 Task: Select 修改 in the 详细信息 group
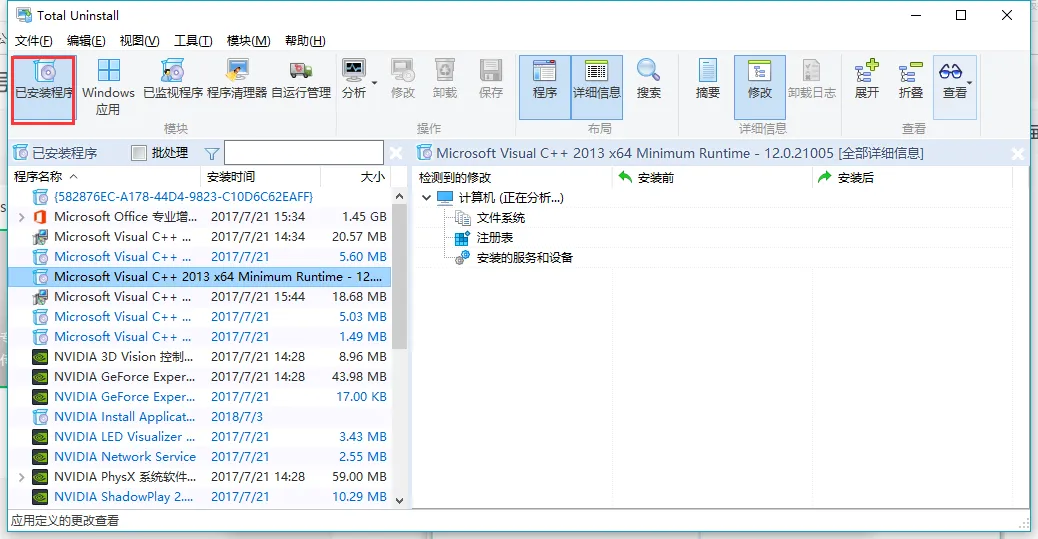(759, 87)
